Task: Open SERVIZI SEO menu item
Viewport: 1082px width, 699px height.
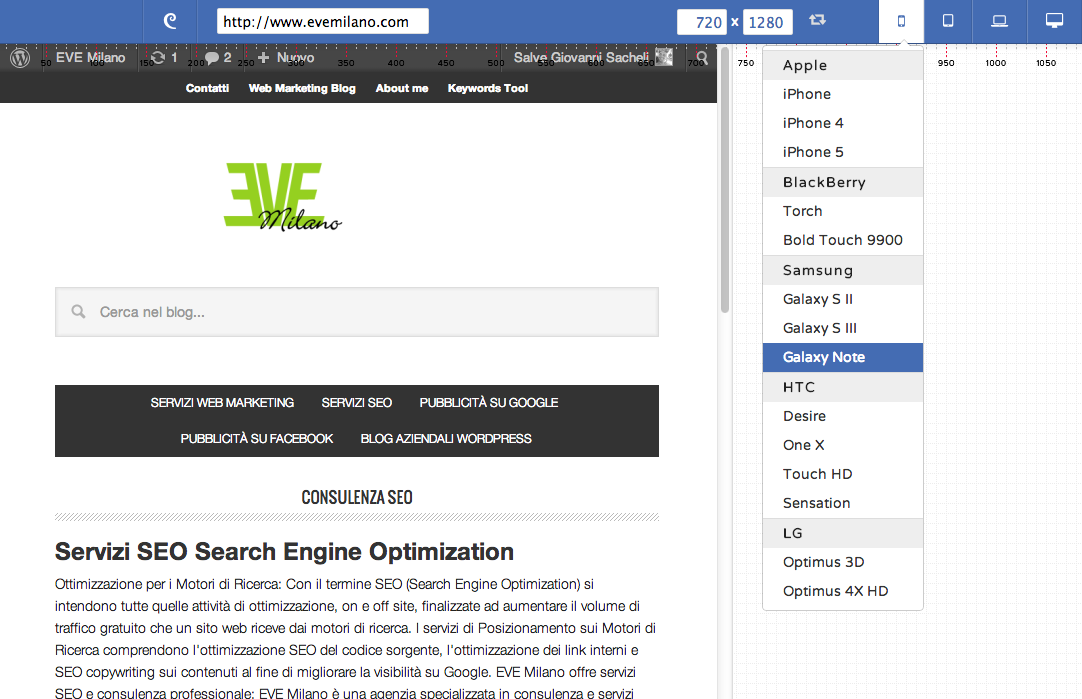Action: pos(357,403)
